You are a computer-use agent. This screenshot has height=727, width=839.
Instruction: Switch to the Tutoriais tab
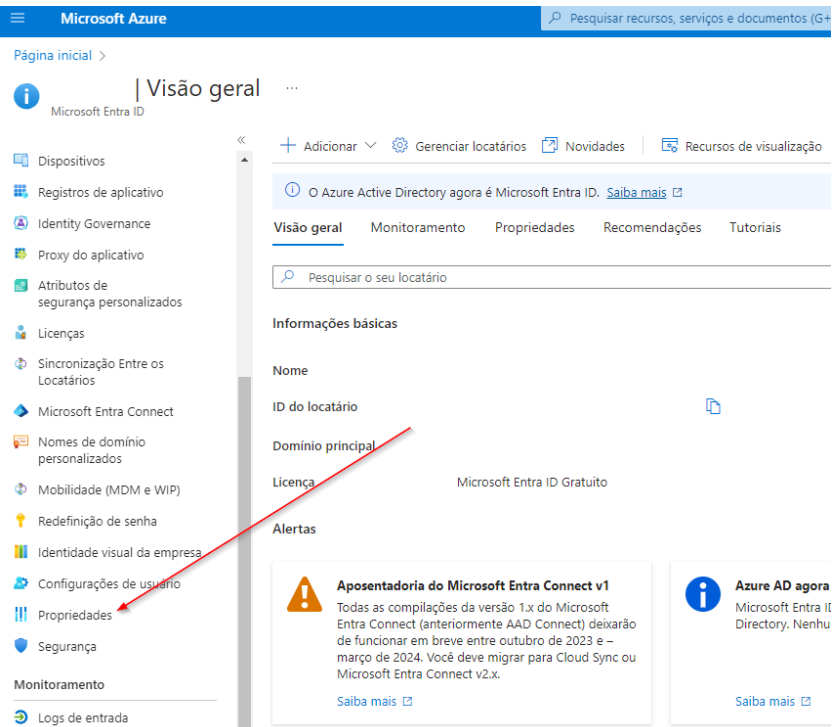click(755, 227)
